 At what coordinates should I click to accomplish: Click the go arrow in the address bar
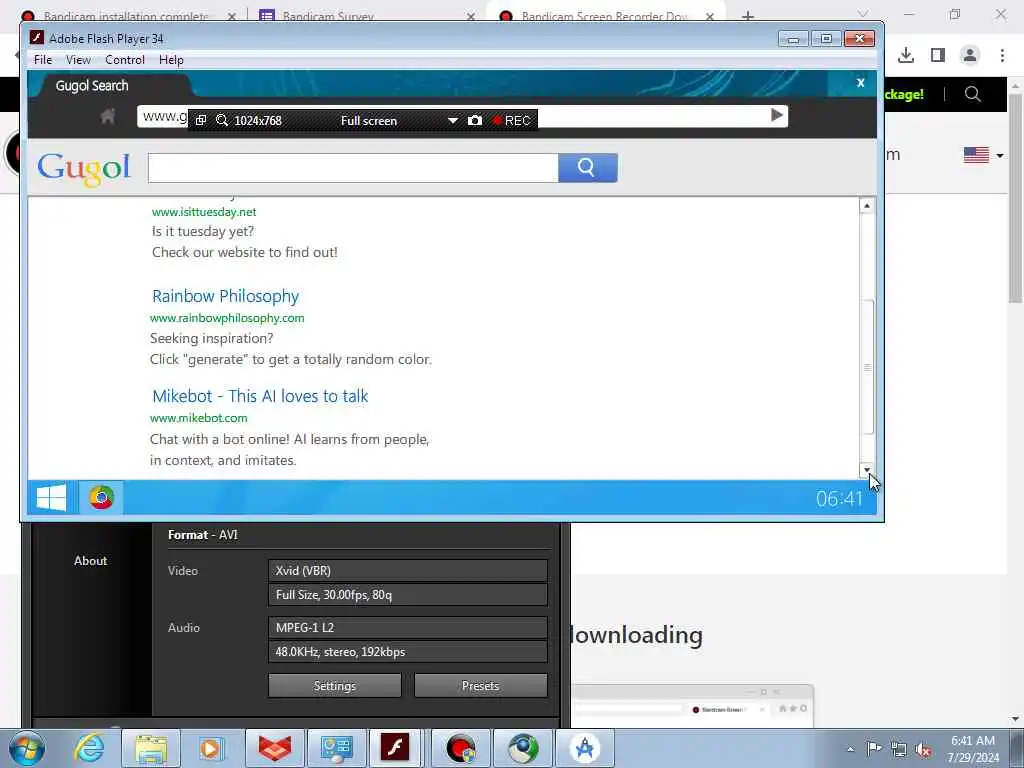point(776,116)
